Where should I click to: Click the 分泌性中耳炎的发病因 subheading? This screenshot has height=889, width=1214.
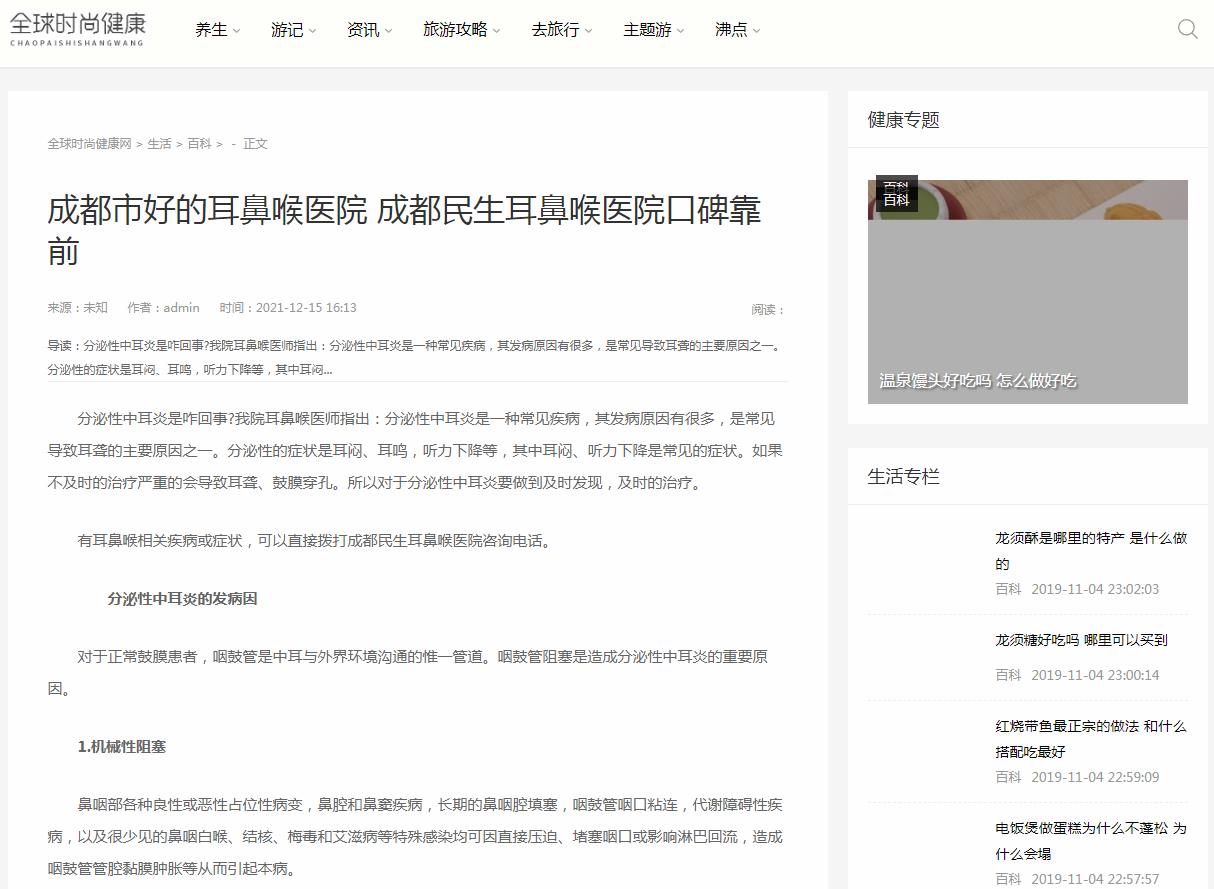click(x=182, y=599)
